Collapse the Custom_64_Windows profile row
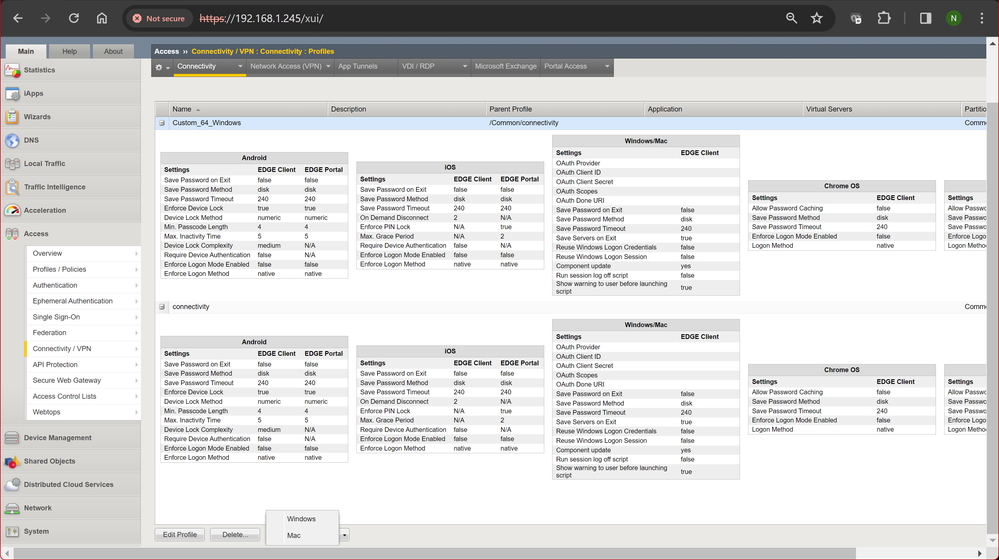999x560 pixels. pyautogui.click(x=162, y=123)
